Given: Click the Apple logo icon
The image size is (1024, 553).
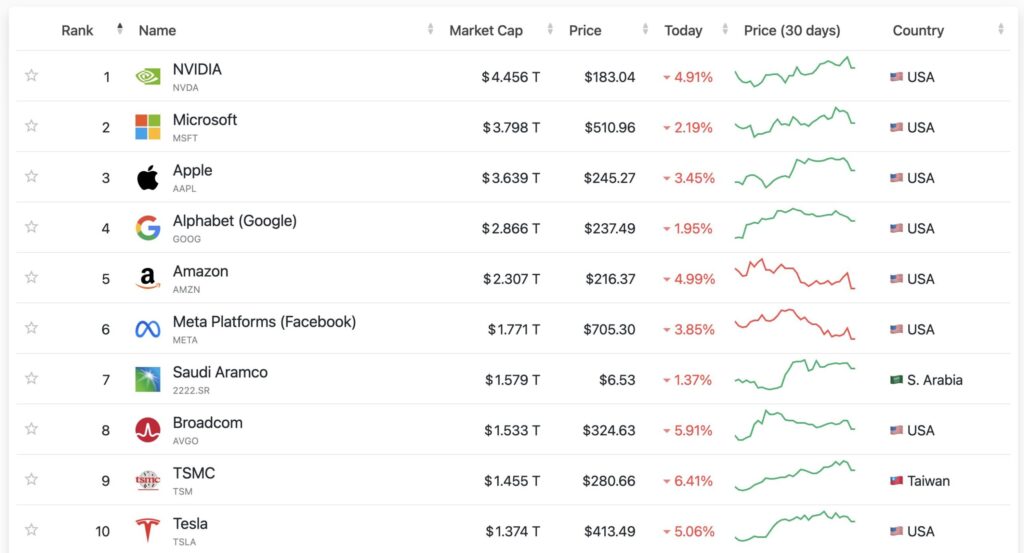Looking at the screenshot, I should (x=148, y=178).
